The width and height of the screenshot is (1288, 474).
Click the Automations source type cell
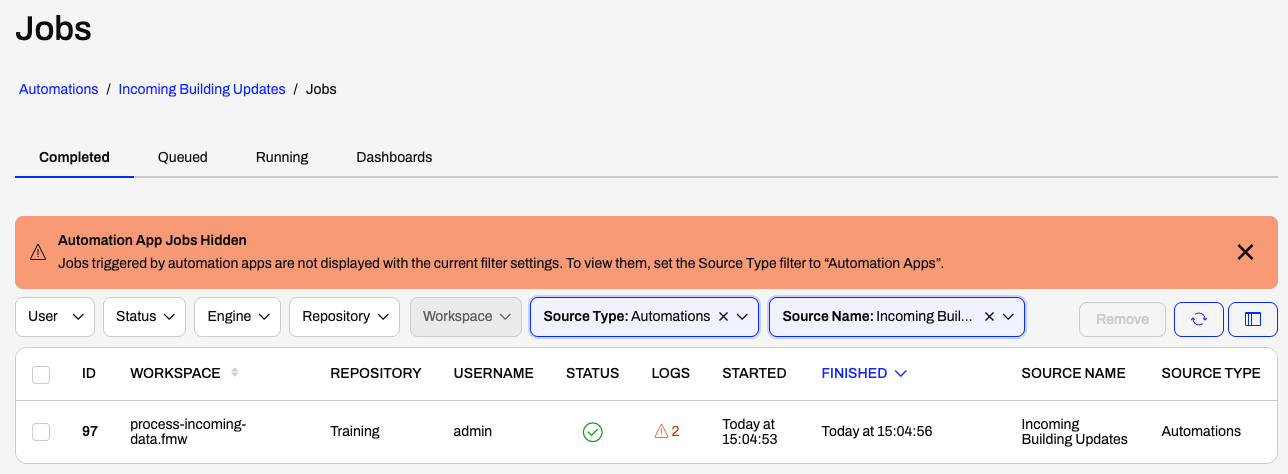(x=1201, y=432)
